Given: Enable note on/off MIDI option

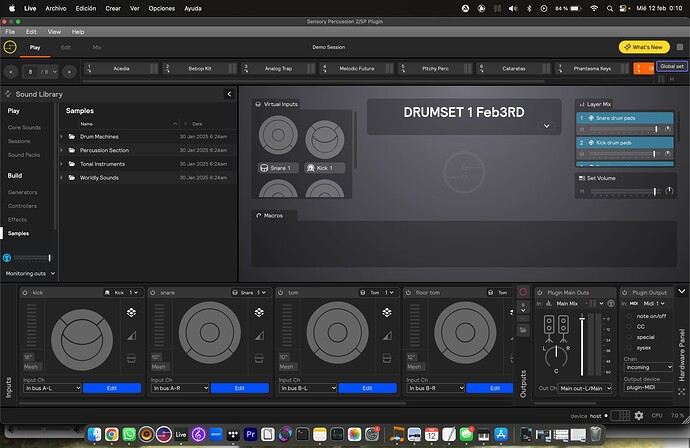Looking at the screenshot, I should (629, 316).
